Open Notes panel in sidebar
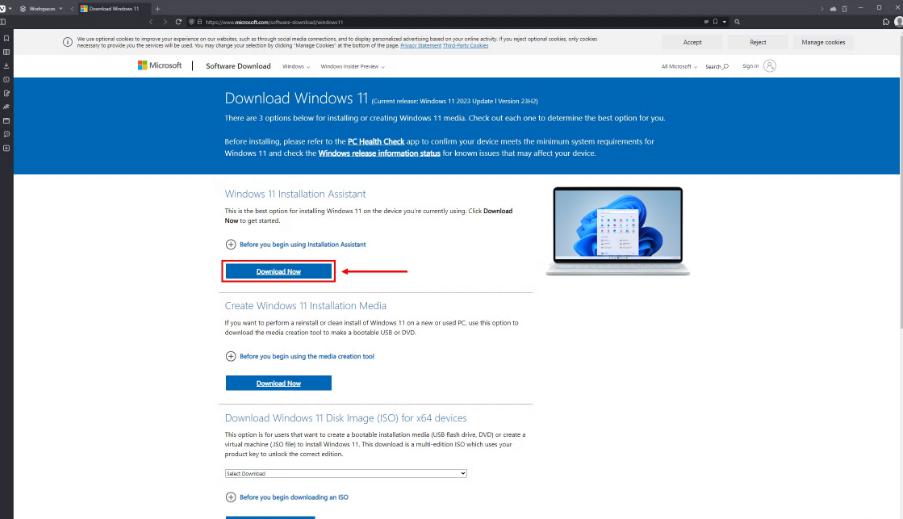This screenshot has height=519, width=903. click(x=6, y=93)
